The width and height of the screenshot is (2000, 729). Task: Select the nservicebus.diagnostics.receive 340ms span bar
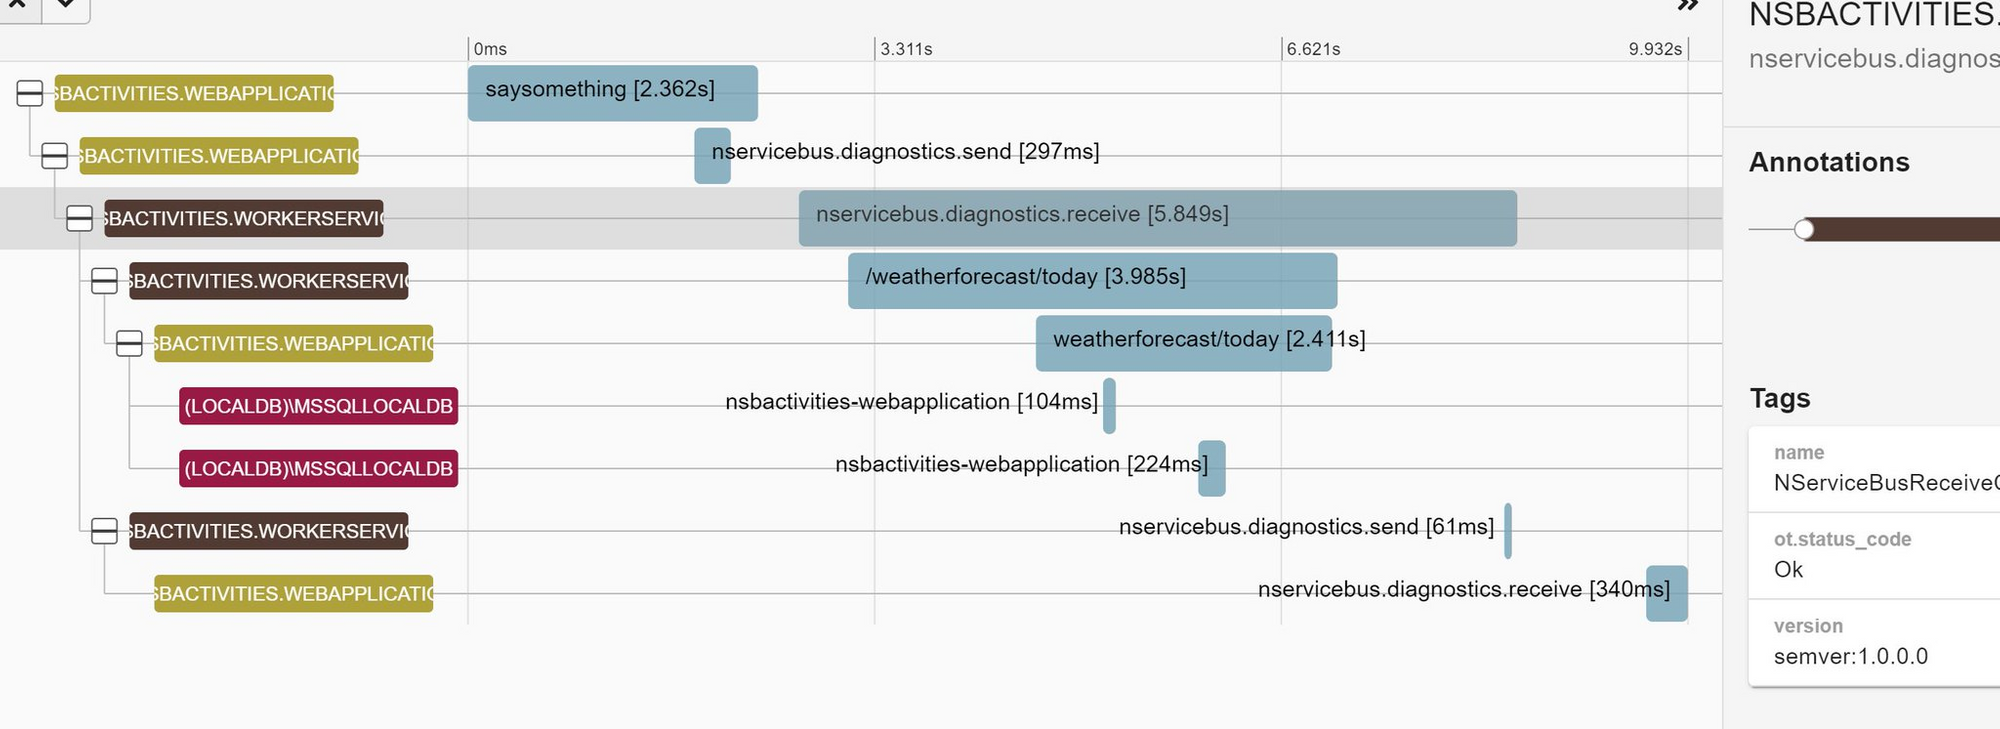[x=1667, y=594]
